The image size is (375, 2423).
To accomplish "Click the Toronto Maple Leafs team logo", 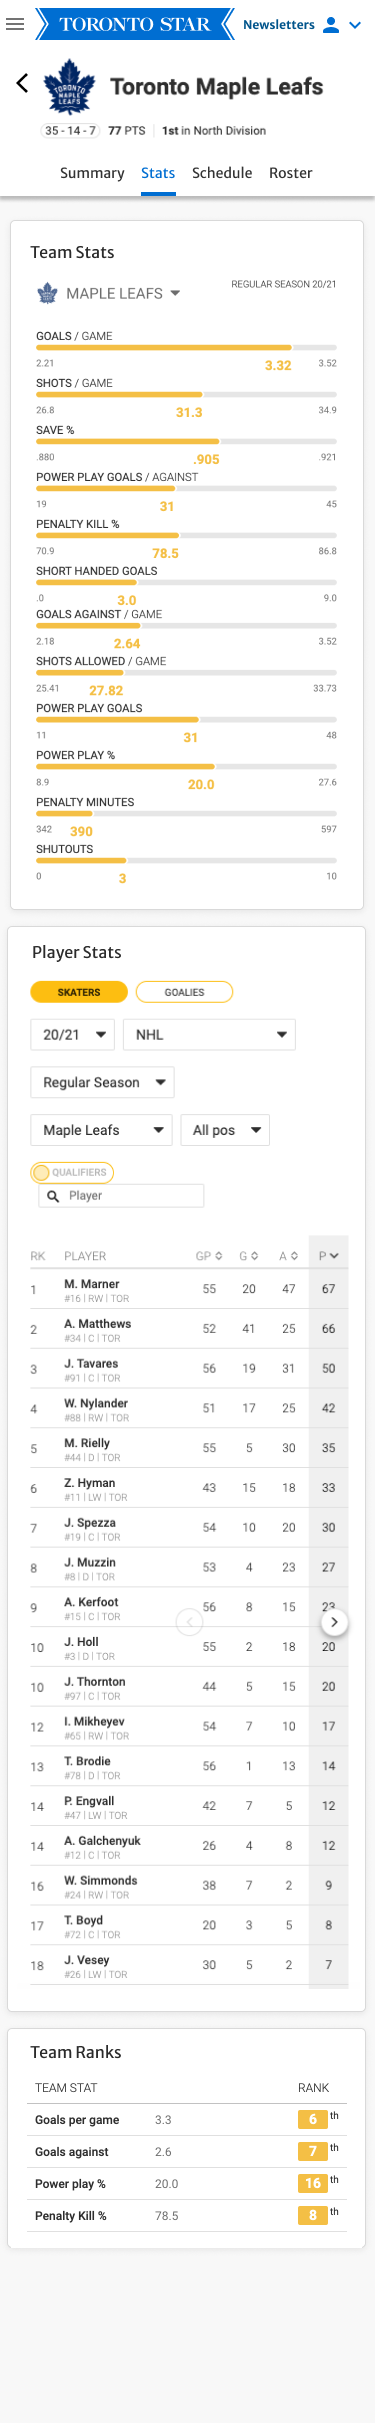I will (69, 87).
